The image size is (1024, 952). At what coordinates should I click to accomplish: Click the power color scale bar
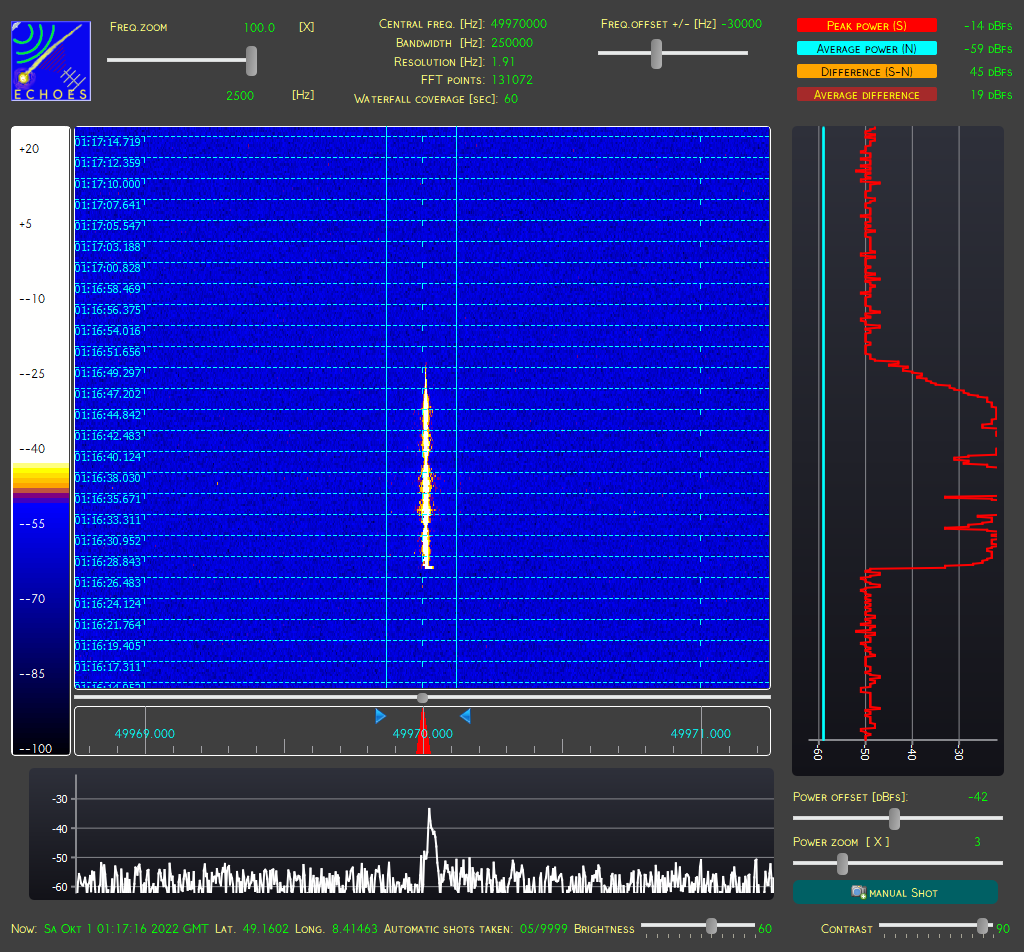click(x=40, y=441)
